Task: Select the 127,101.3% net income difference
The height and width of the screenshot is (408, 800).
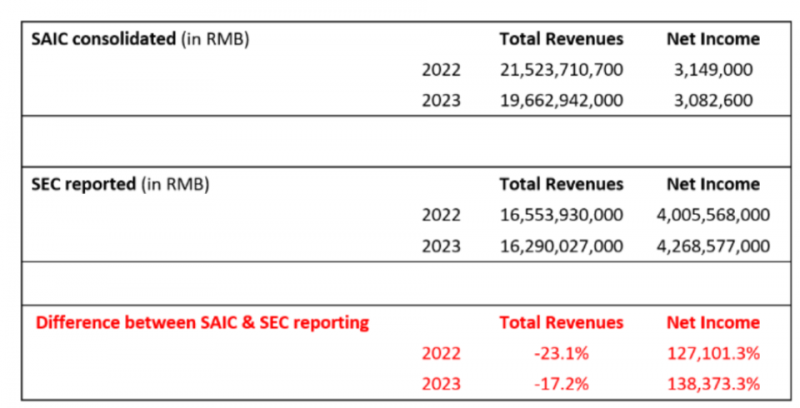Action: point(712,353)
